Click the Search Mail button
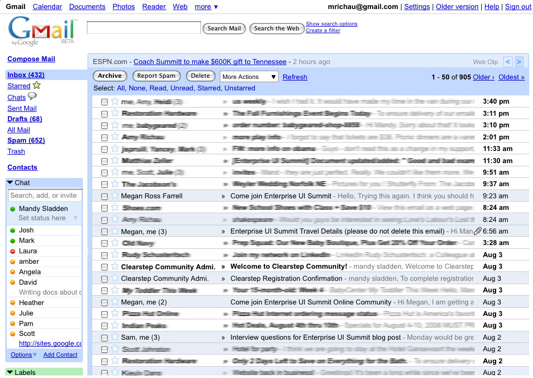Image resolution: width=533 pixels, height=378 pixels. [224, 29]
